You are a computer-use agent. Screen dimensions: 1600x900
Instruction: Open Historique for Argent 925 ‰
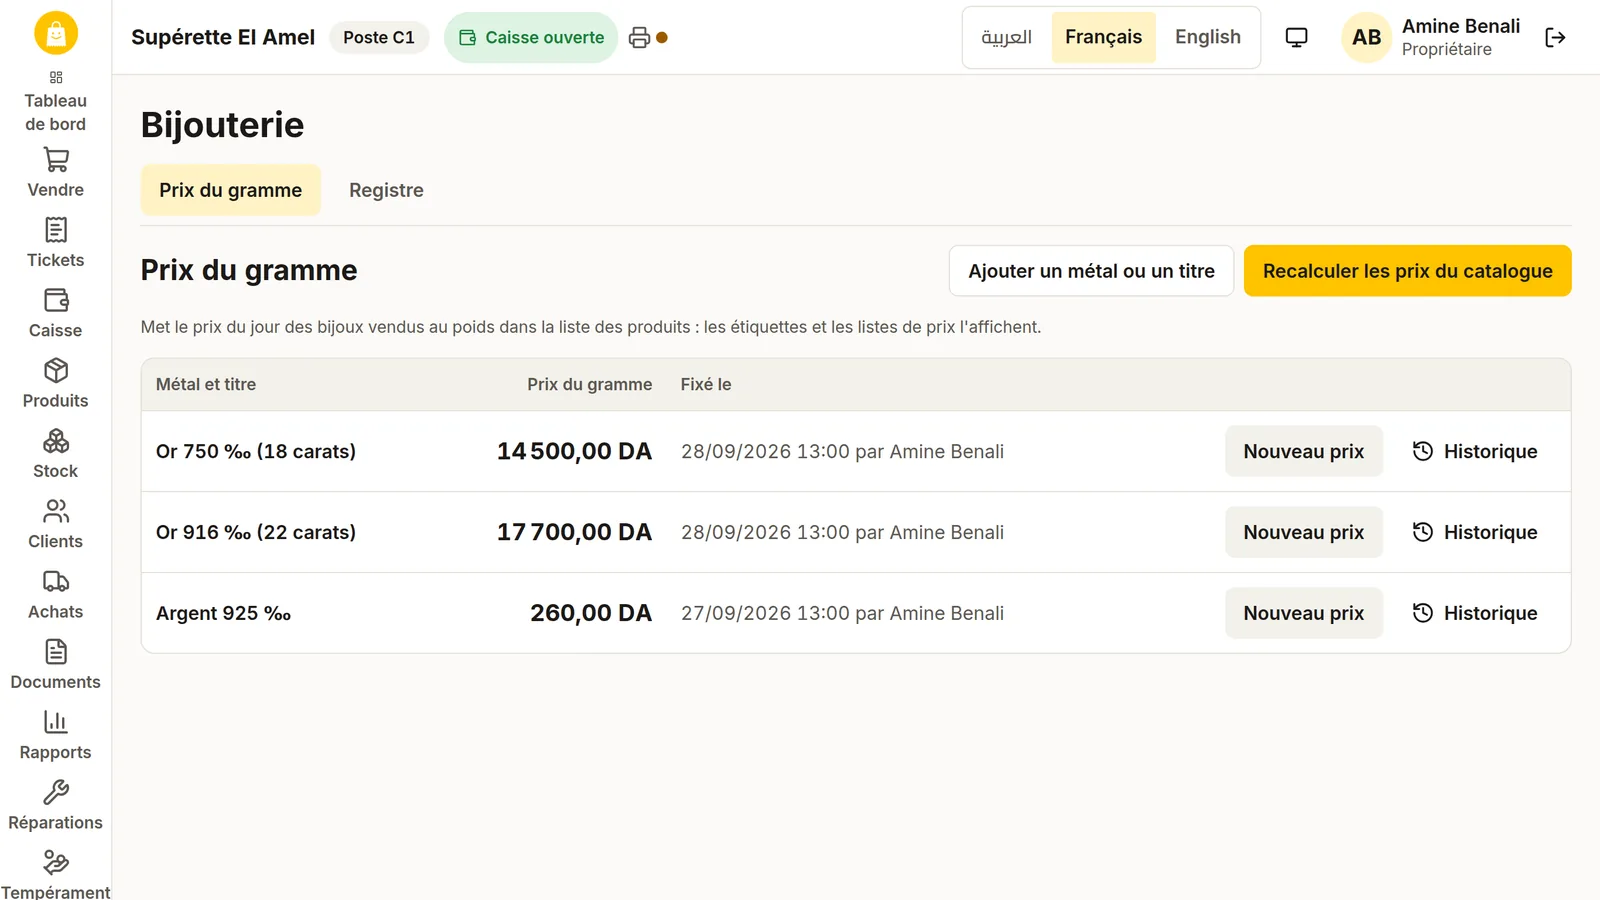[1475, 613]
